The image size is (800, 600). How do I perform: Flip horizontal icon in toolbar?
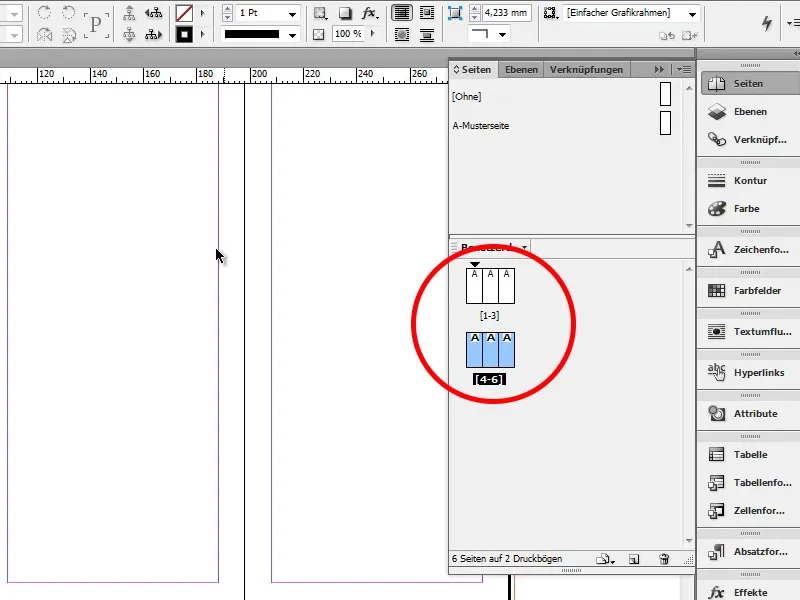click(44, 35)
